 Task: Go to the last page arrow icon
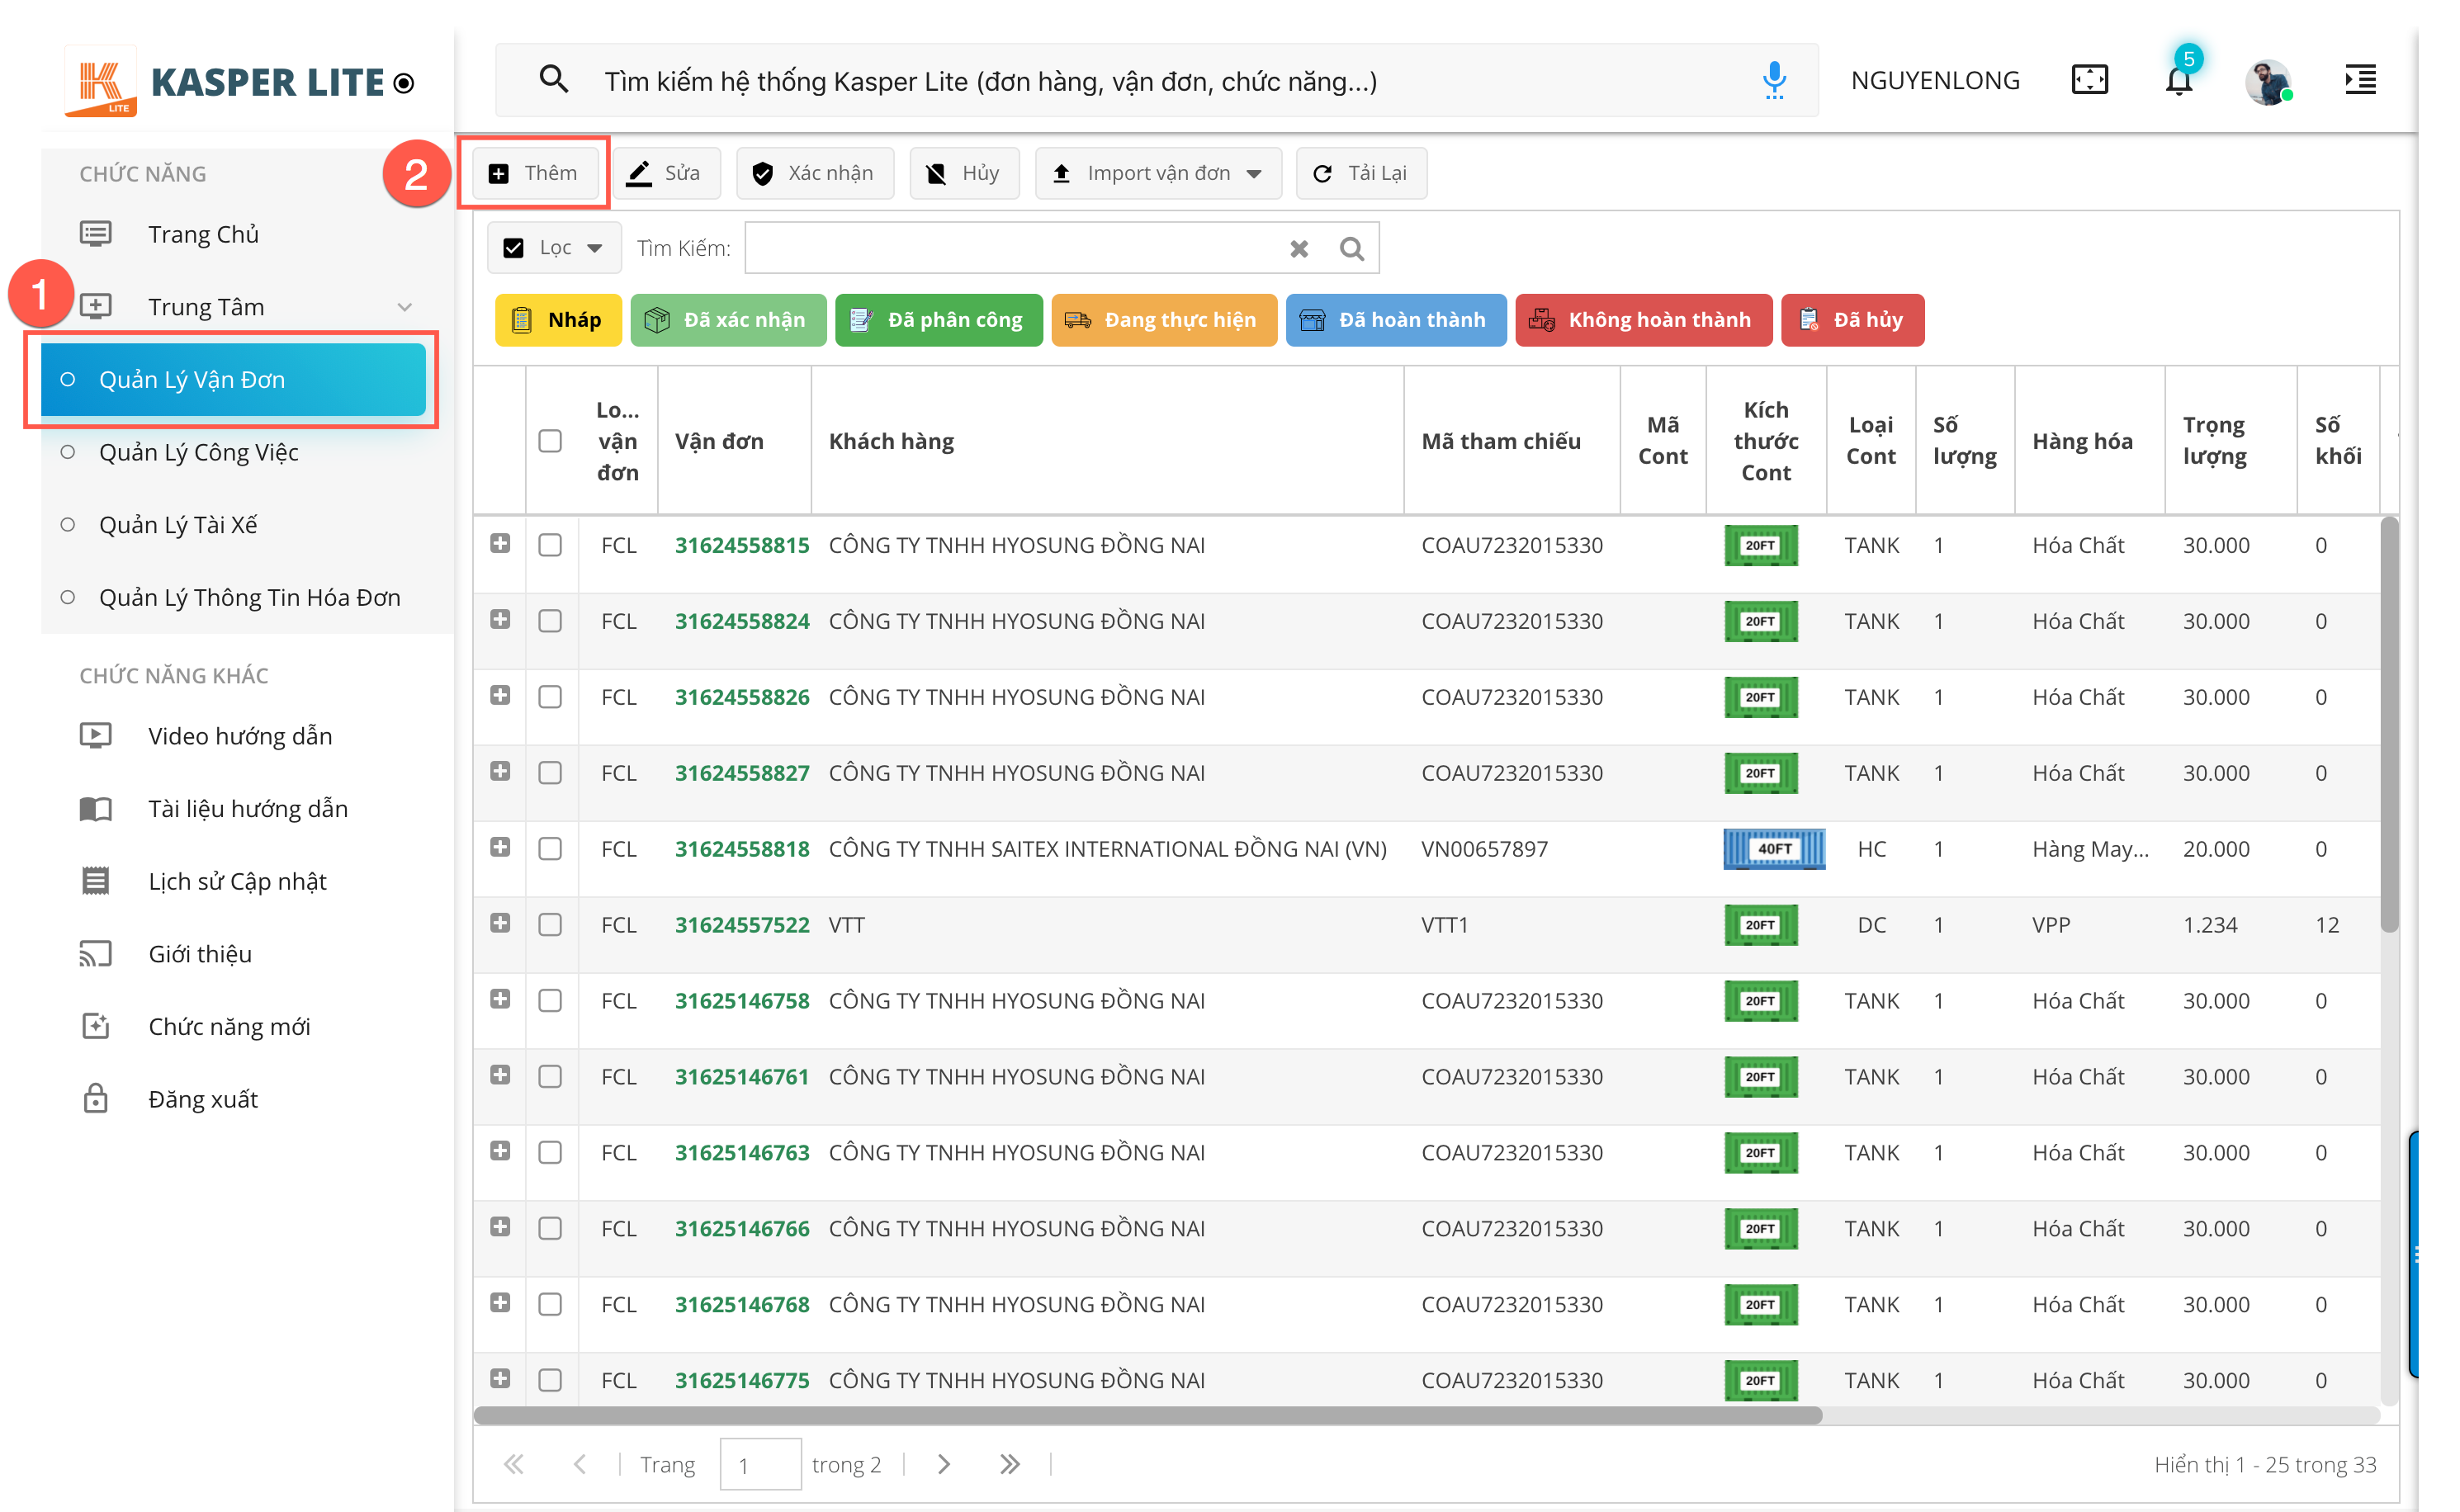coord(1009,1464)
